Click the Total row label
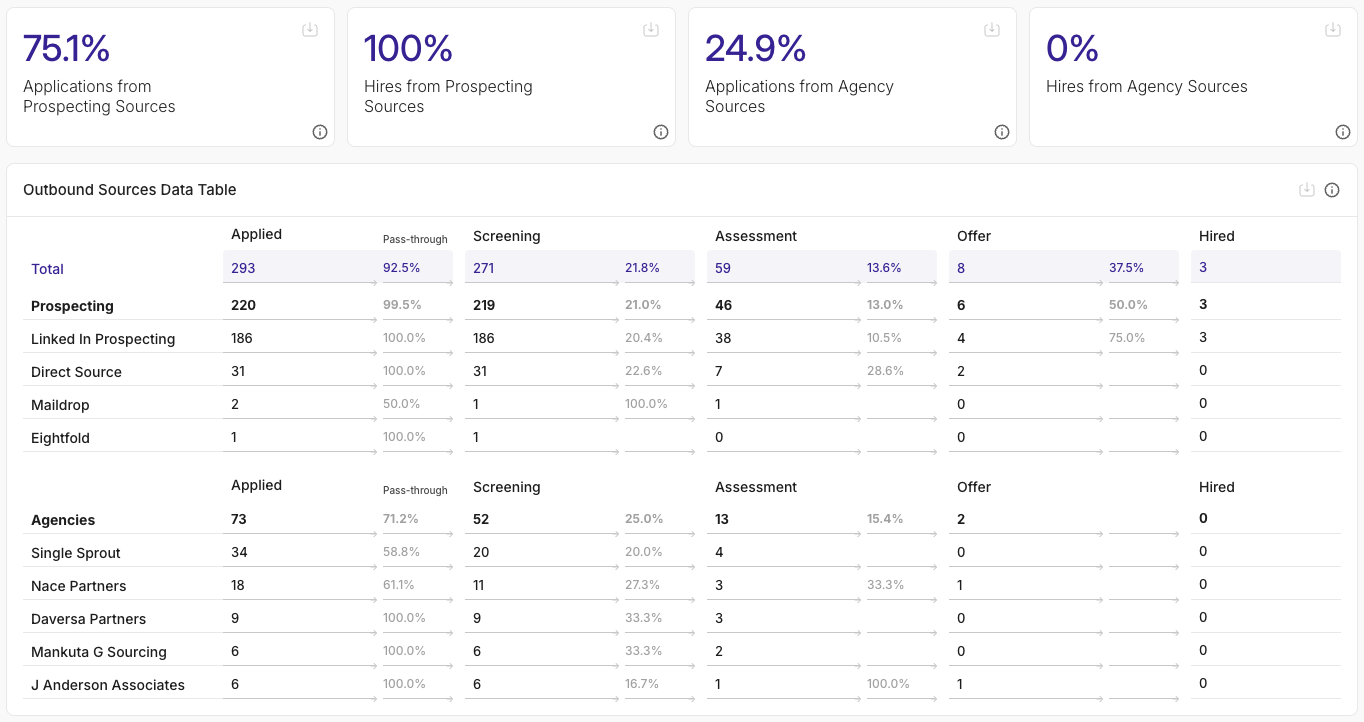 [47, 269]
